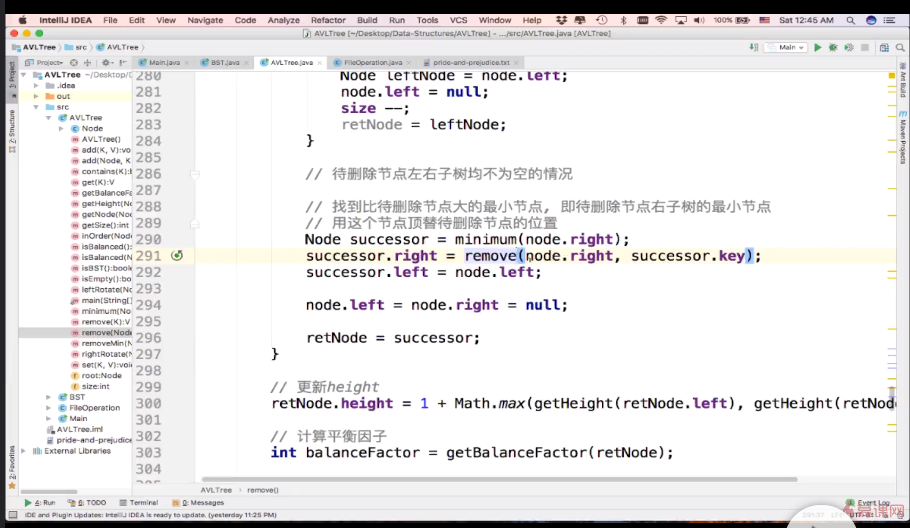Click Collapse All icon in Project panel
Viewport: 910px width, 528px height.
(87, 63)
